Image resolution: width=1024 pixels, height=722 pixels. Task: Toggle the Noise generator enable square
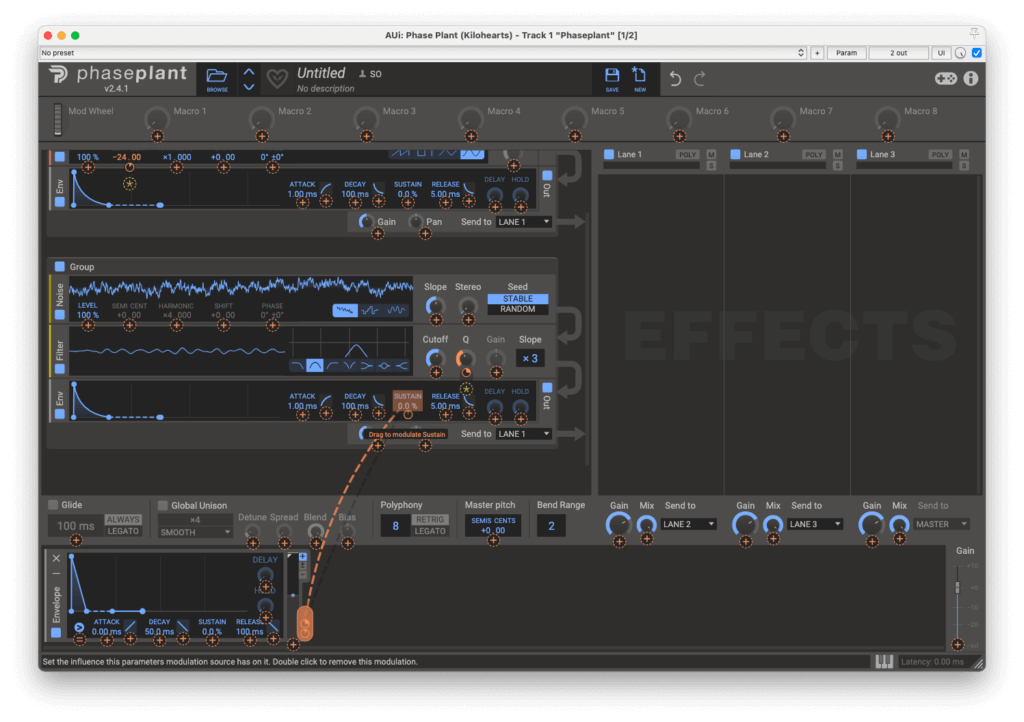click(x=59, y=314)
